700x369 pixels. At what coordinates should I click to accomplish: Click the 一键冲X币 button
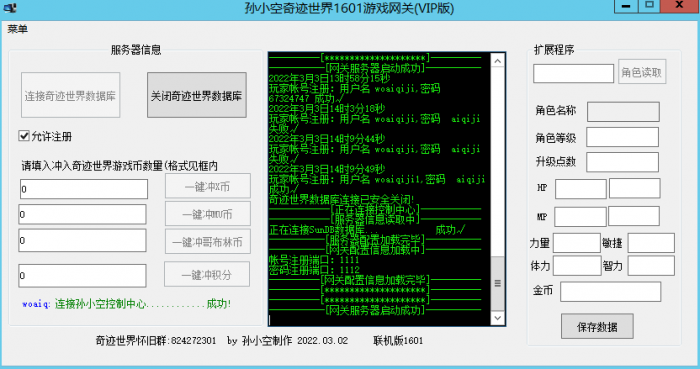[x=208, y=186]
